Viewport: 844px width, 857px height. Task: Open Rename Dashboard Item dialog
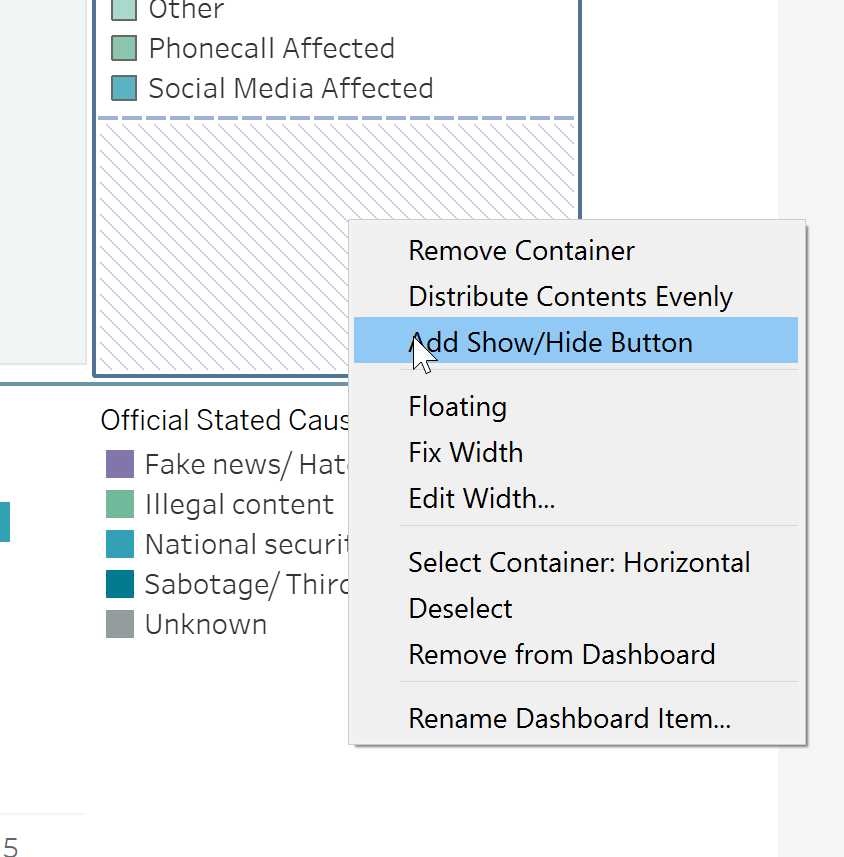[569, 718]
